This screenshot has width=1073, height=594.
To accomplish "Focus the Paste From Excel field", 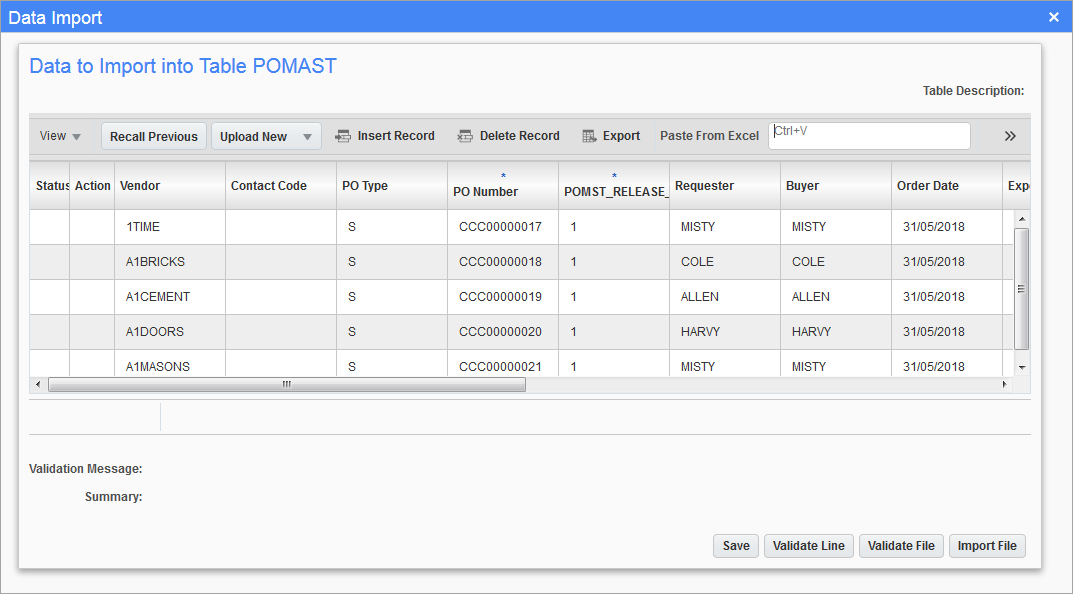I will [868, 136].
